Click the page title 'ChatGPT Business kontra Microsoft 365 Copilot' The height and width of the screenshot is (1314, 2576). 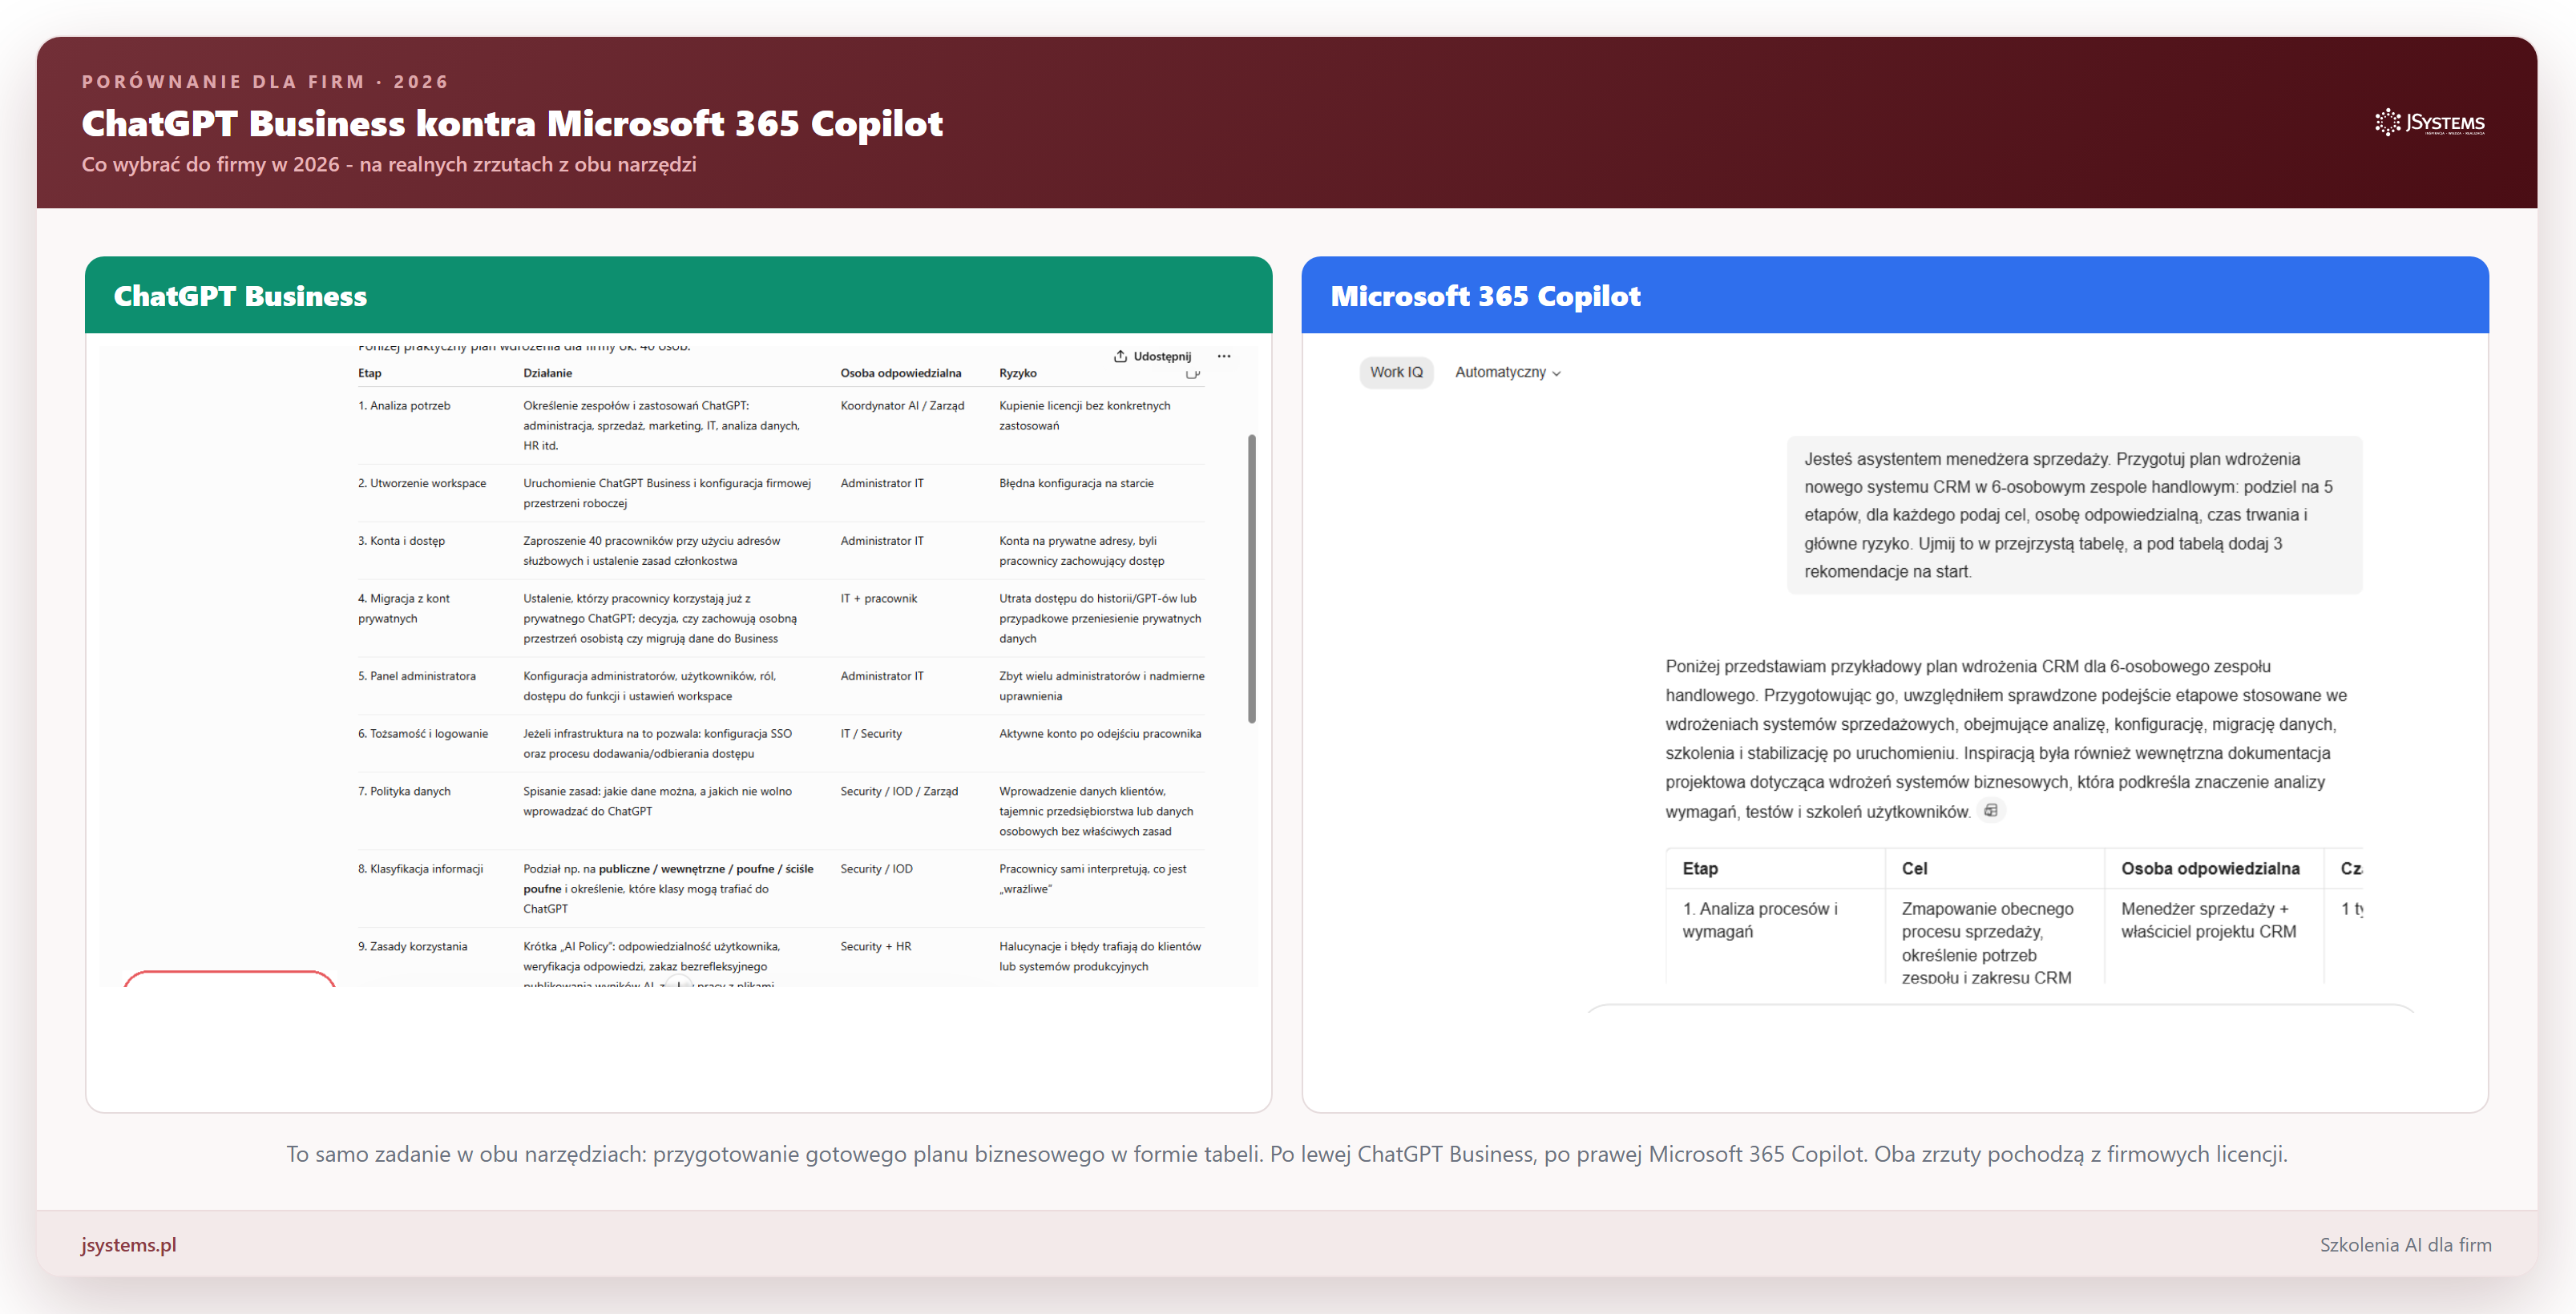[x=512, y=123]
